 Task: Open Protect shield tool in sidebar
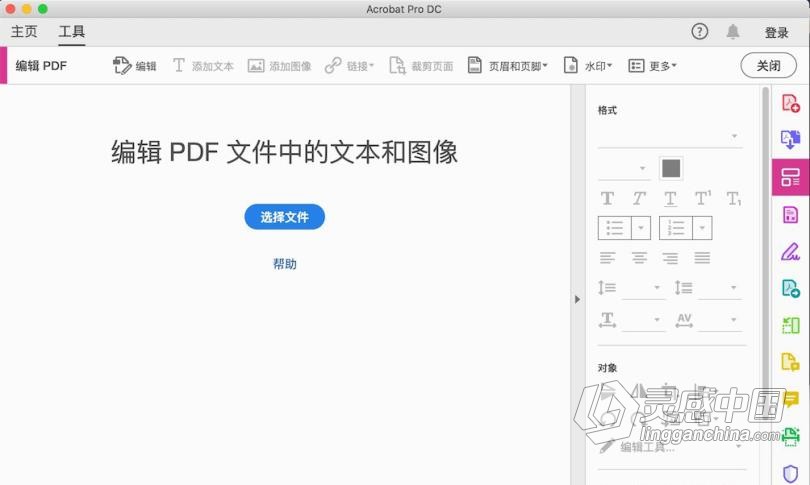pos(790,474)
